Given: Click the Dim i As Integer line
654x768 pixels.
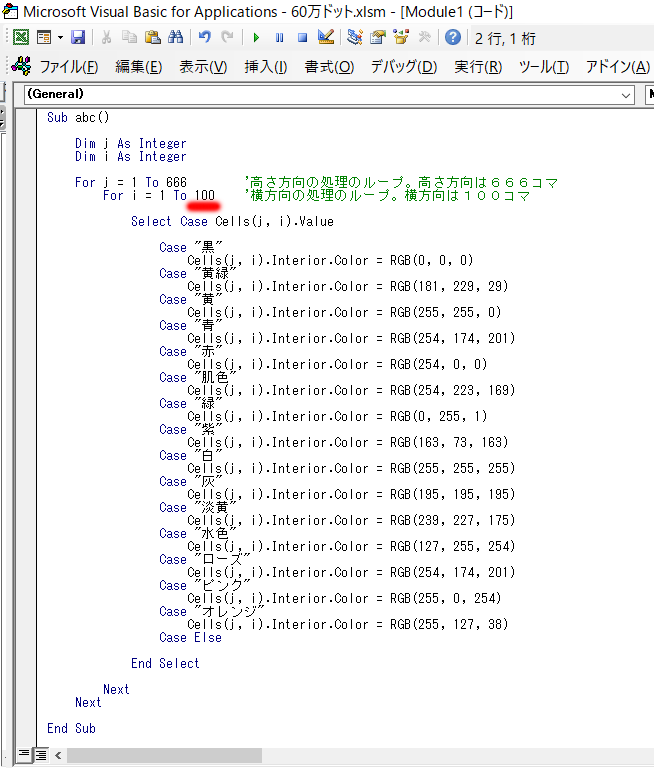Looking at the screenshot, I should click(x=131, y=157).
